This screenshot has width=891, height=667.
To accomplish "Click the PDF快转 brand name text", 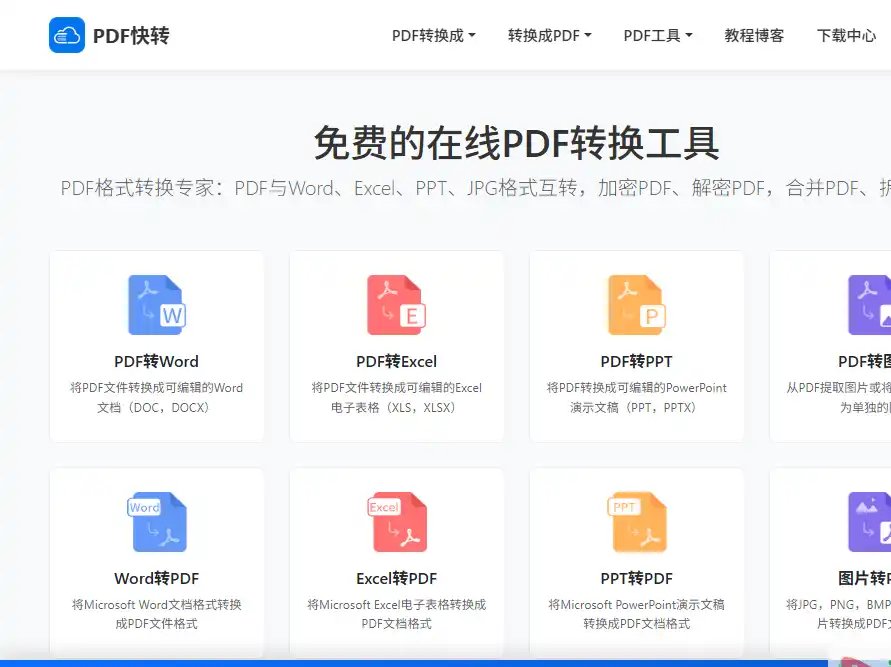I will 131,35.
